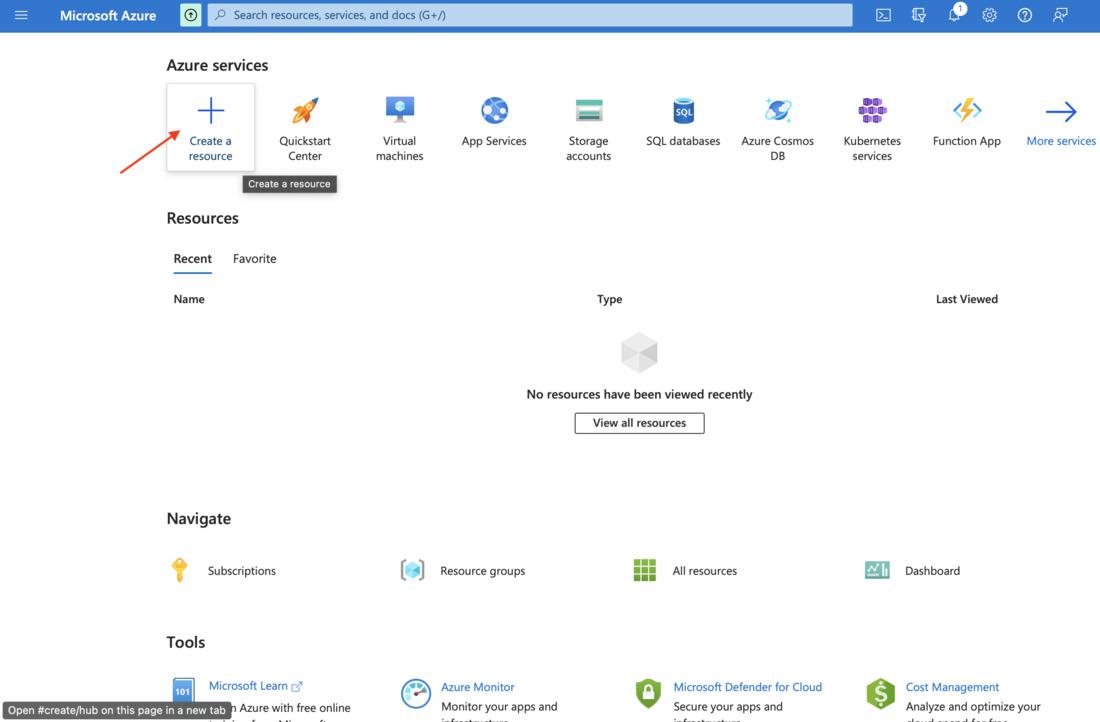The width and height of the screenshot is (1100, 722).
Task: Click View all resources button
Action: [639, 423]
